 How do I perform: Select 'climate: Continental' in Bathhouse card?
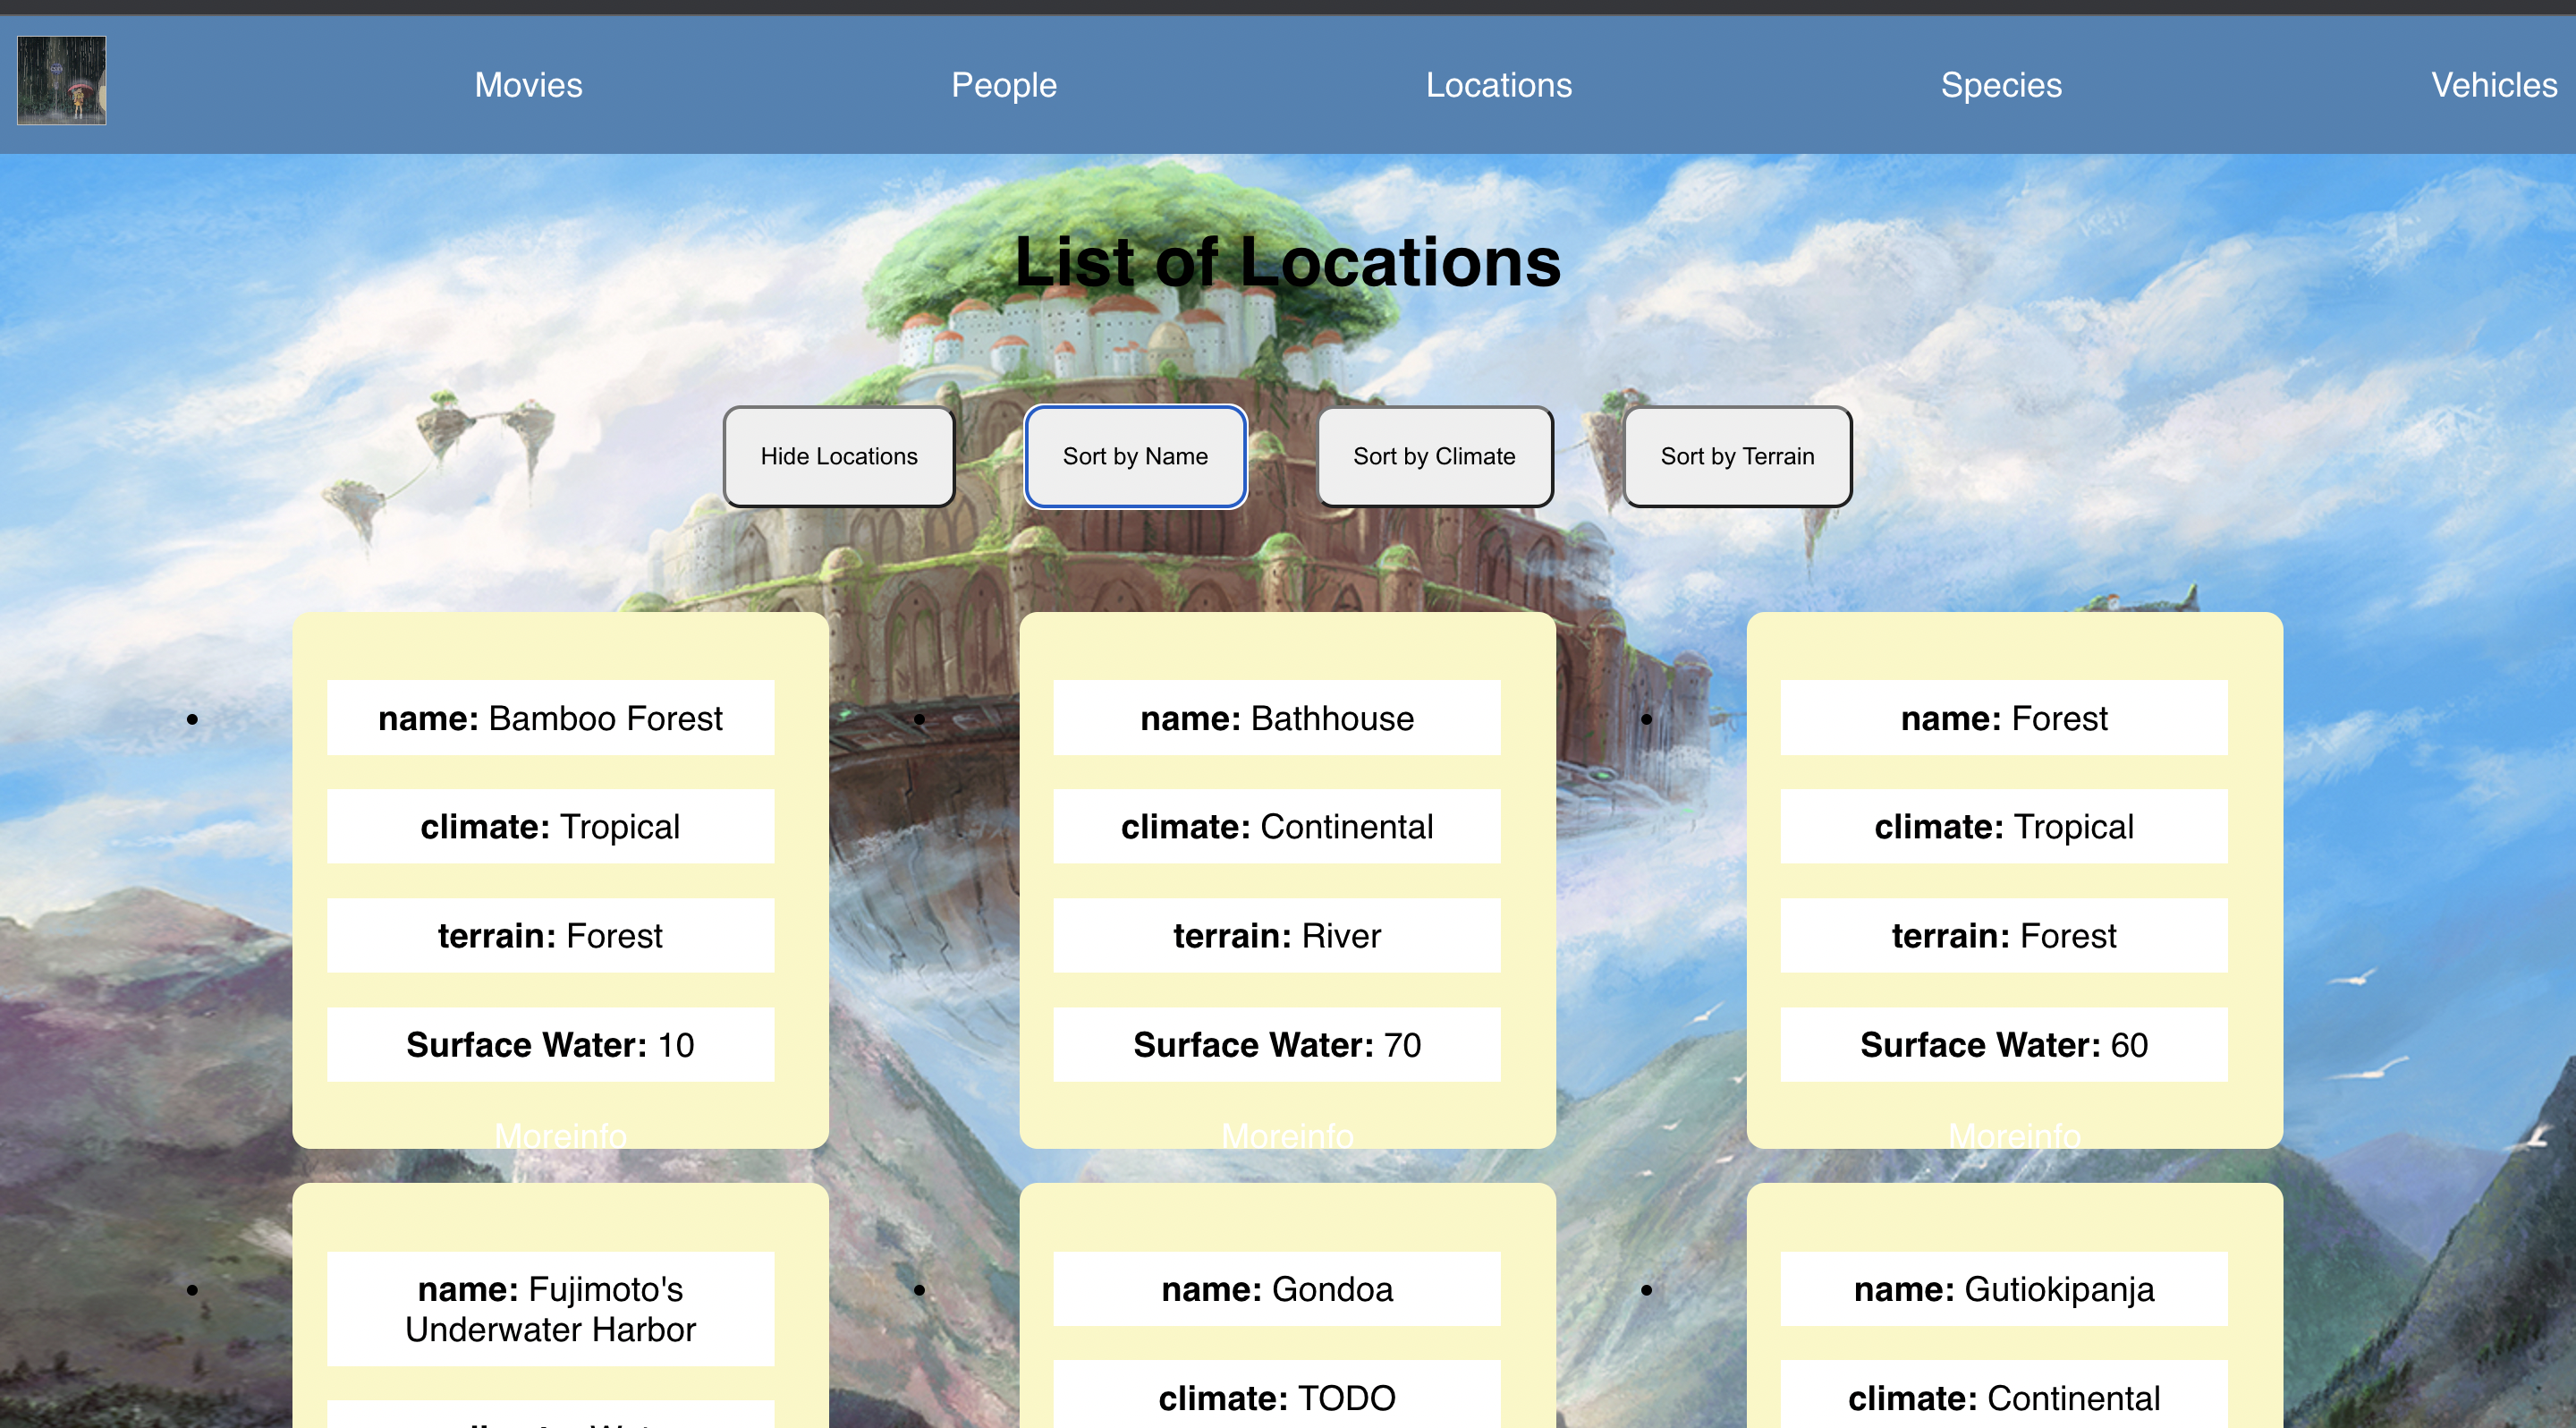[1277, 827]
